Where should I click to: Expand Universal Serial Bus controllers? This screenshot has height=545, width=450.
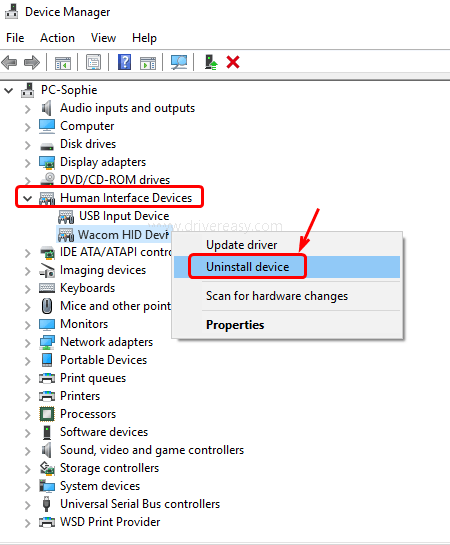coord(27,505)
